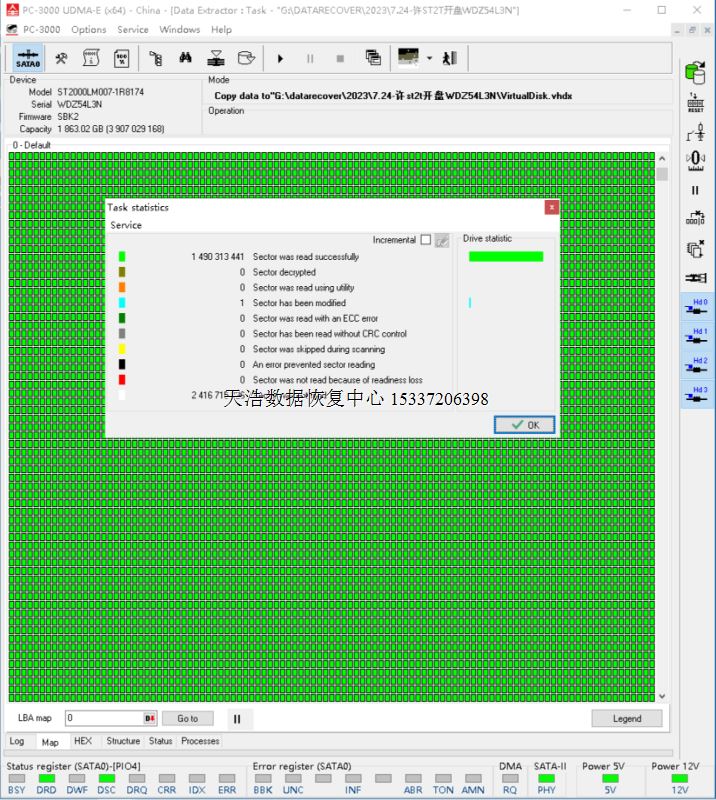The height and width of the screenshot is (800, 716).
Task: Click the SATA0 port selector icon
Action: (x=27, y=58)
